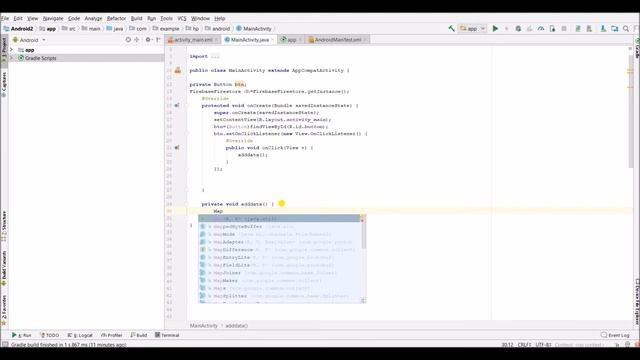The width and height of the screenshot is (640, 360).
Task: Click the yellow lightbulb intention icon
Action: point(282,203)
